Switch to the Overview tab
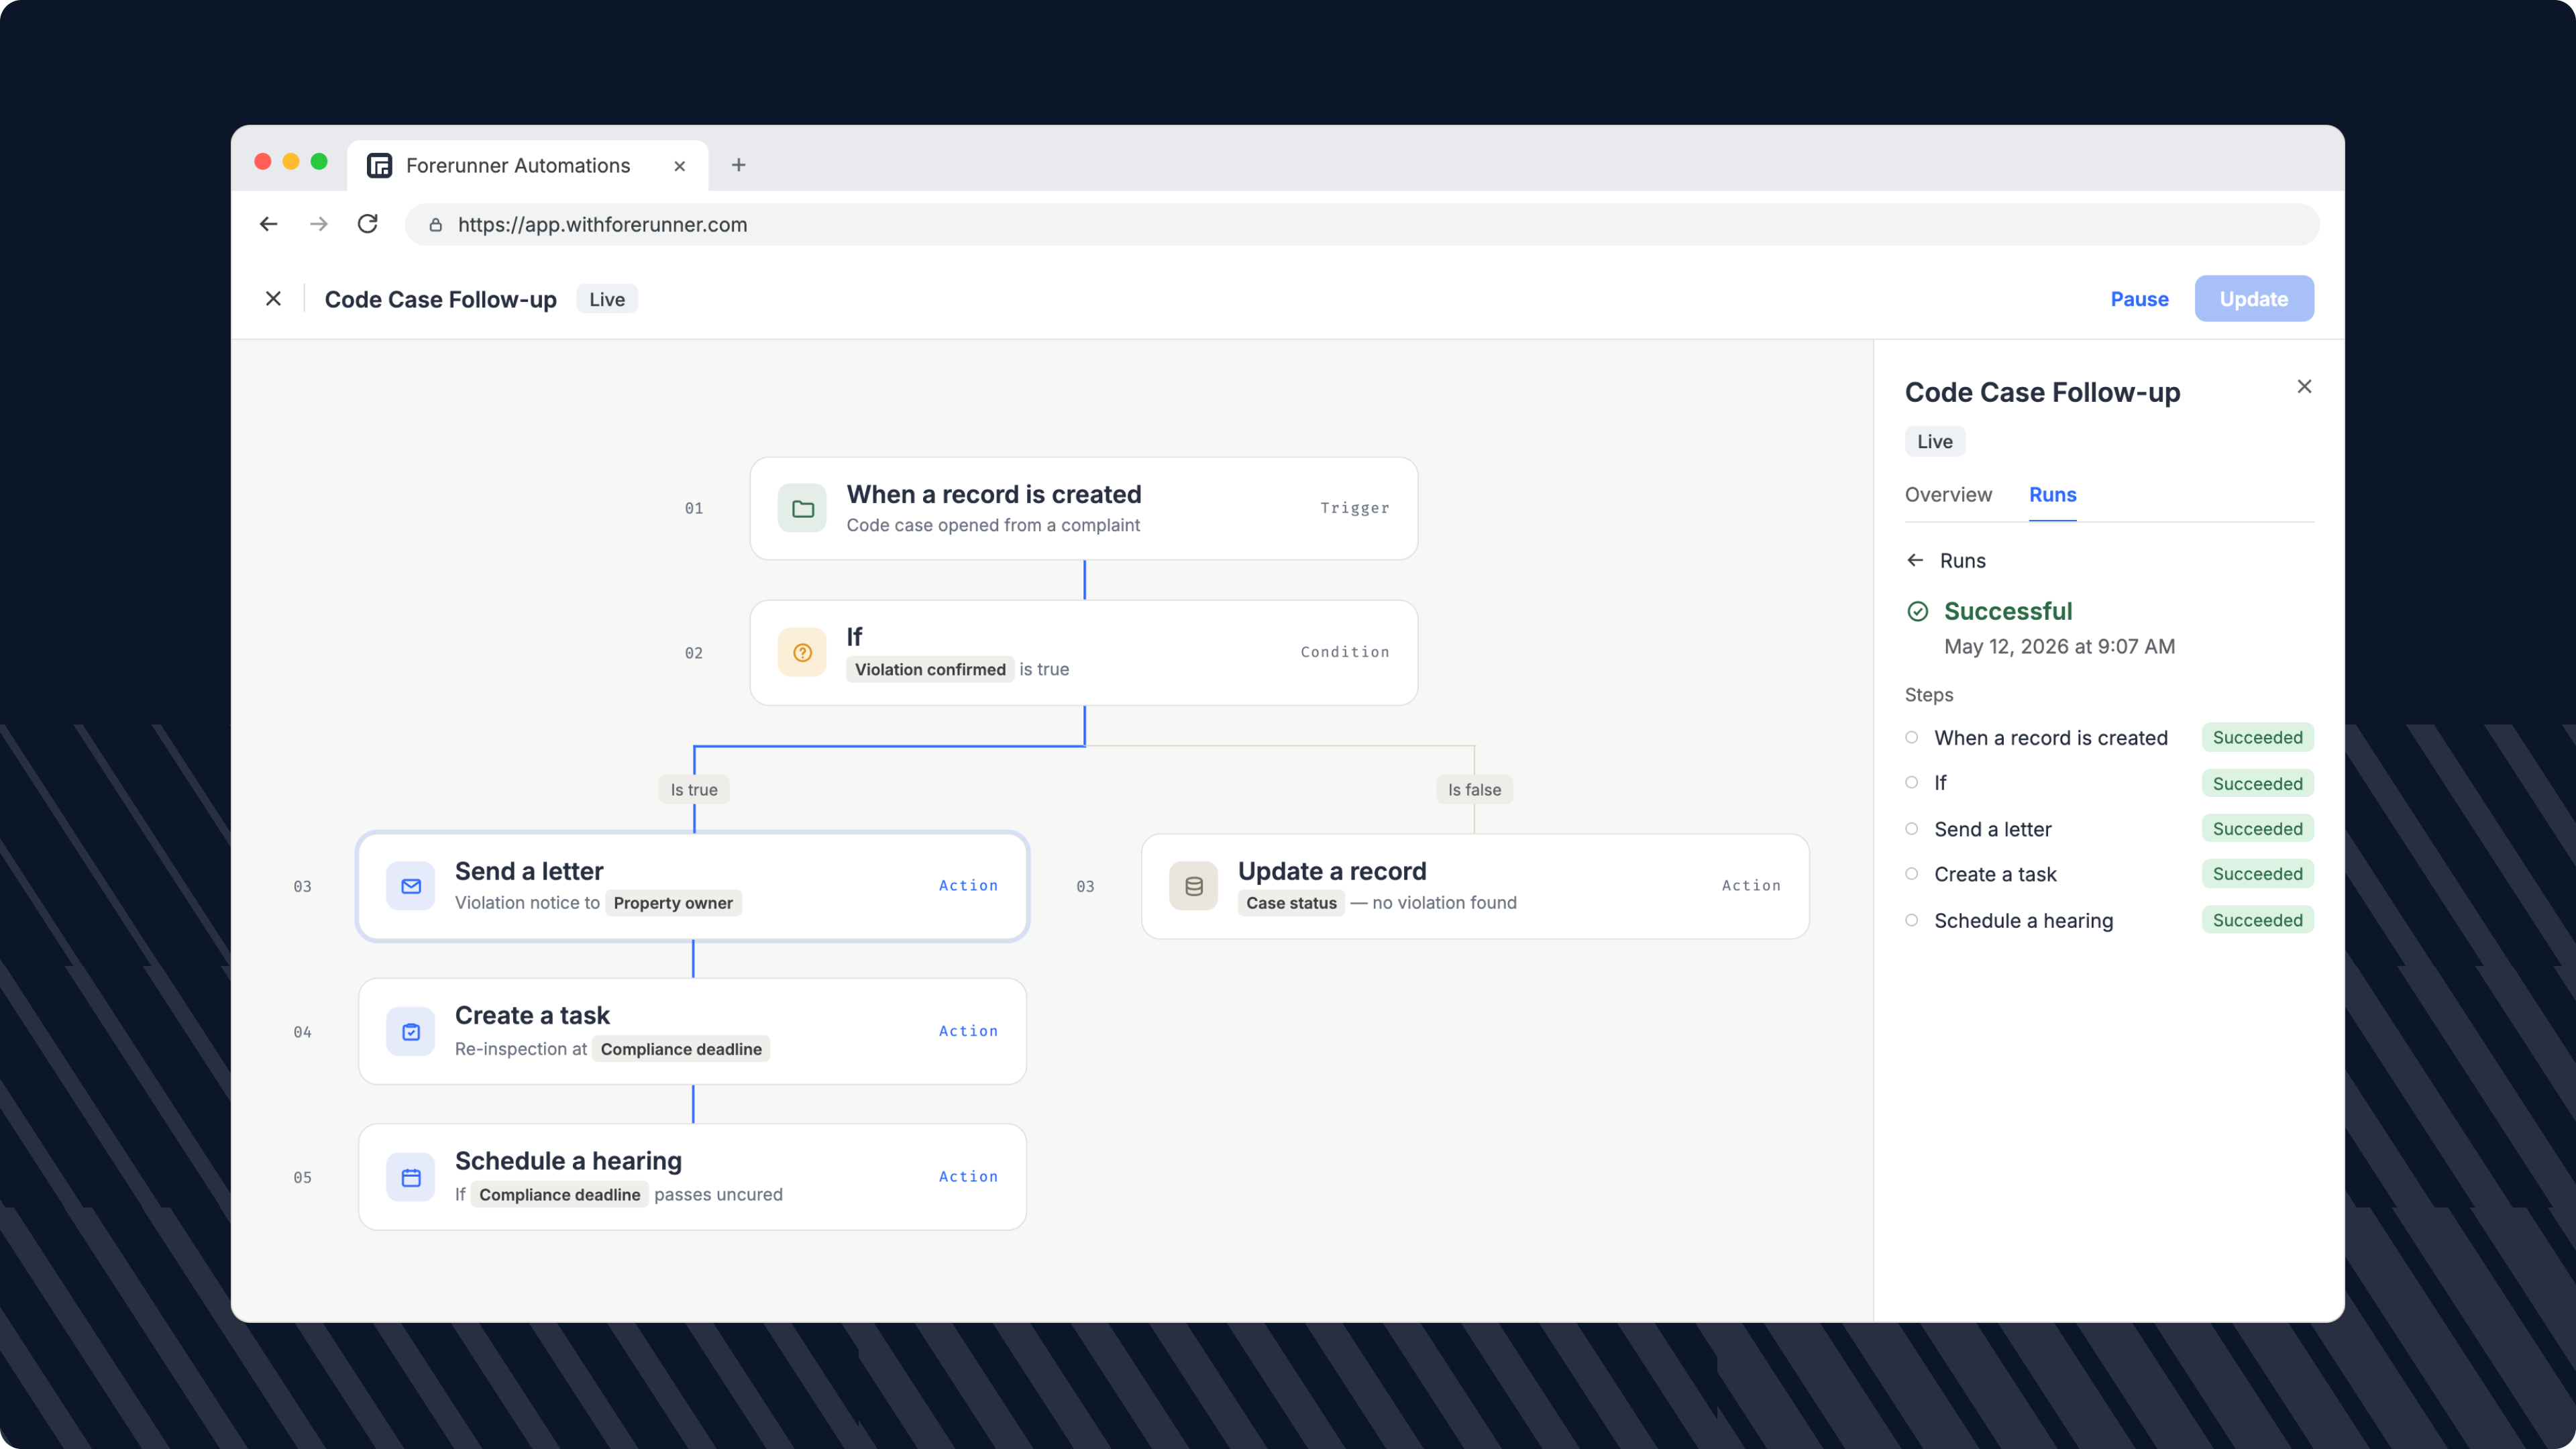The image size is (2576, 1449). coord(1948,495)
